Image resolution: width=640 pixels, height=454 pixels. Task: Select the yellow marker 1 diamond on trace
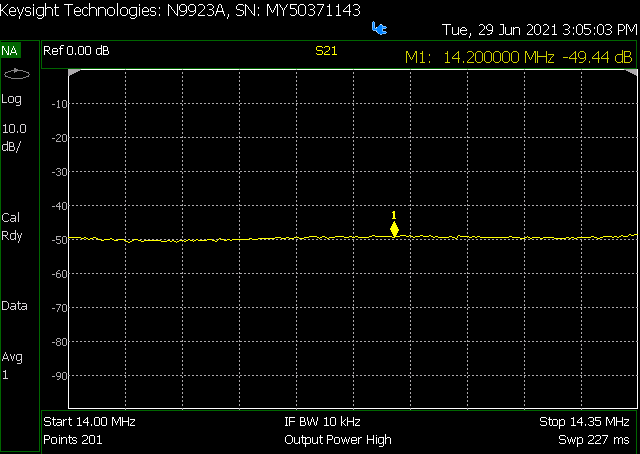click(394, 229)
